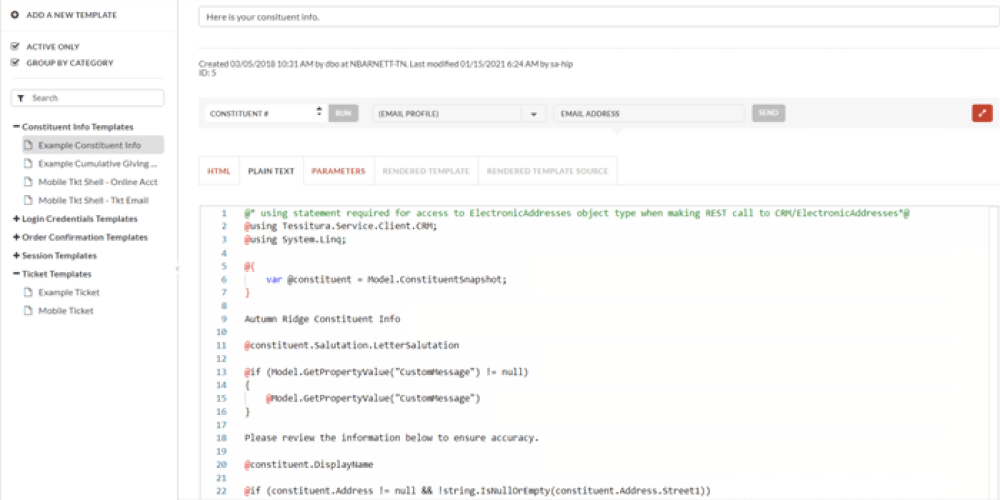Switch to the HTML tab
The image size is (1000, 500).
(218, 171)
